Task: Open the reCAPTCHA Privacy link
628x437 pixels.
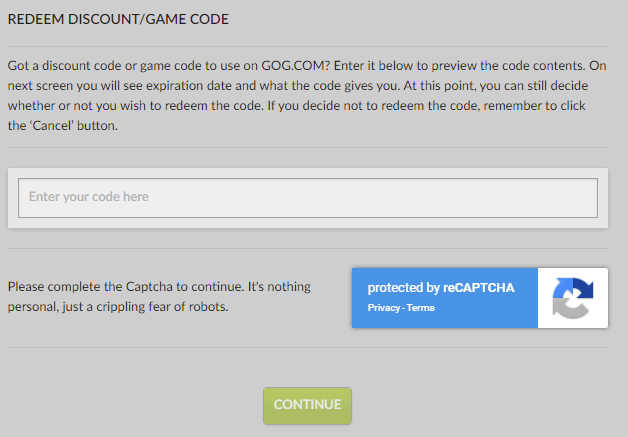Action: pos(383,308)
